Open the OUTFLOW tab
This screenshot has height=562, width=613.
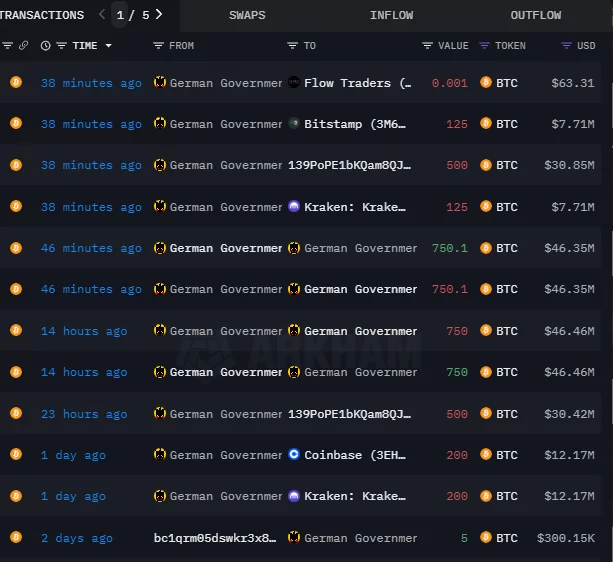[535, 15]
